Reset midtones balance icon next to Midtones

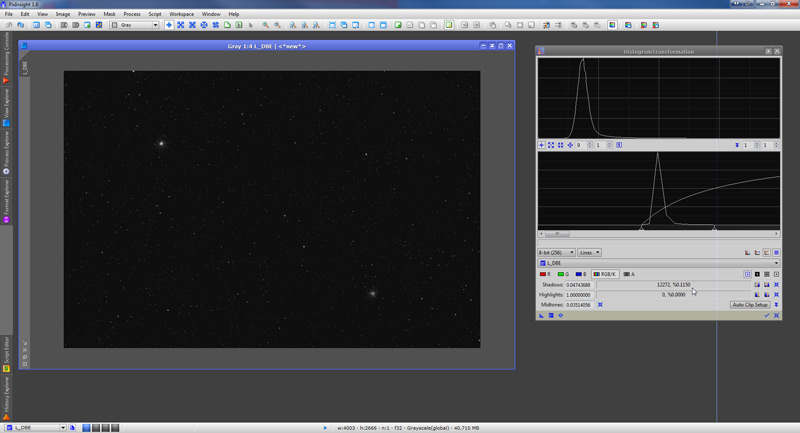600,305
